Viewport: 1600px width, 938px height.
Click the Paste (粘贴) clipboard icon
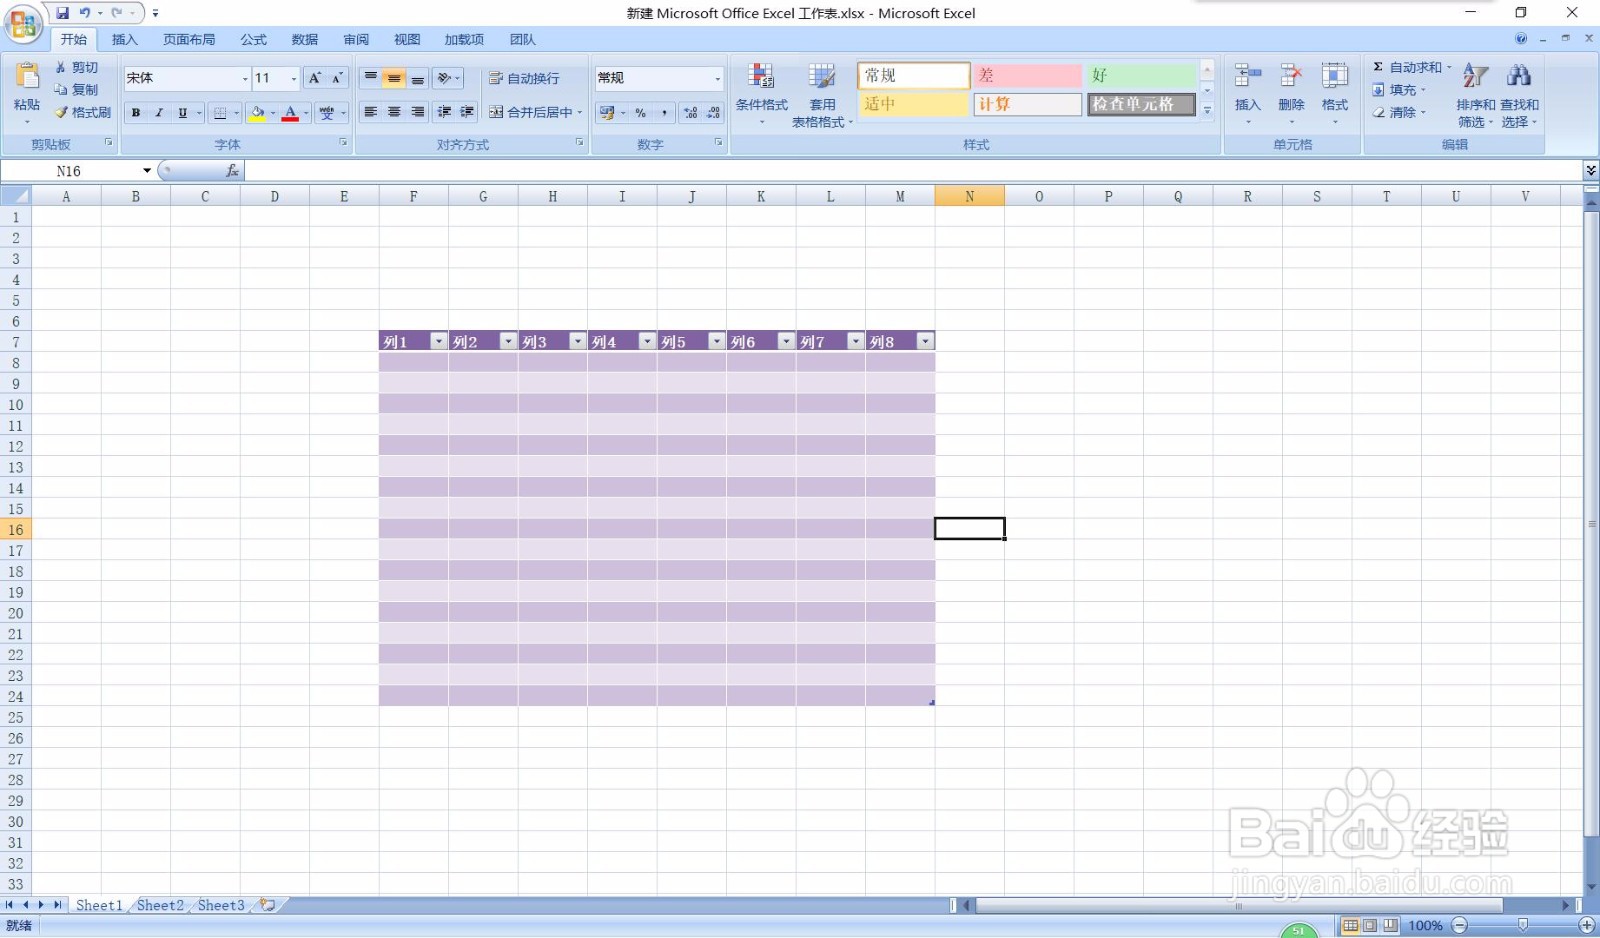tap(27, 76)
